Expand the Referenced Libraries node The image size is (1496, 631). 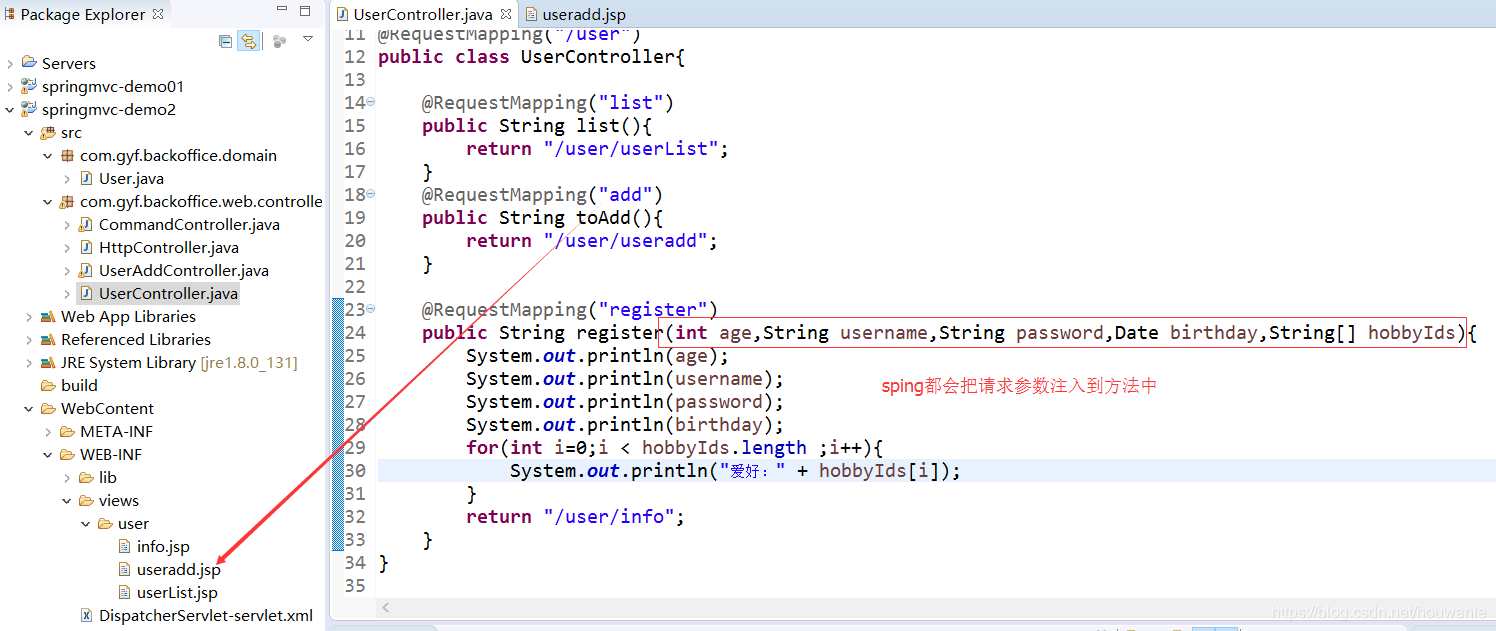point(28,339)
